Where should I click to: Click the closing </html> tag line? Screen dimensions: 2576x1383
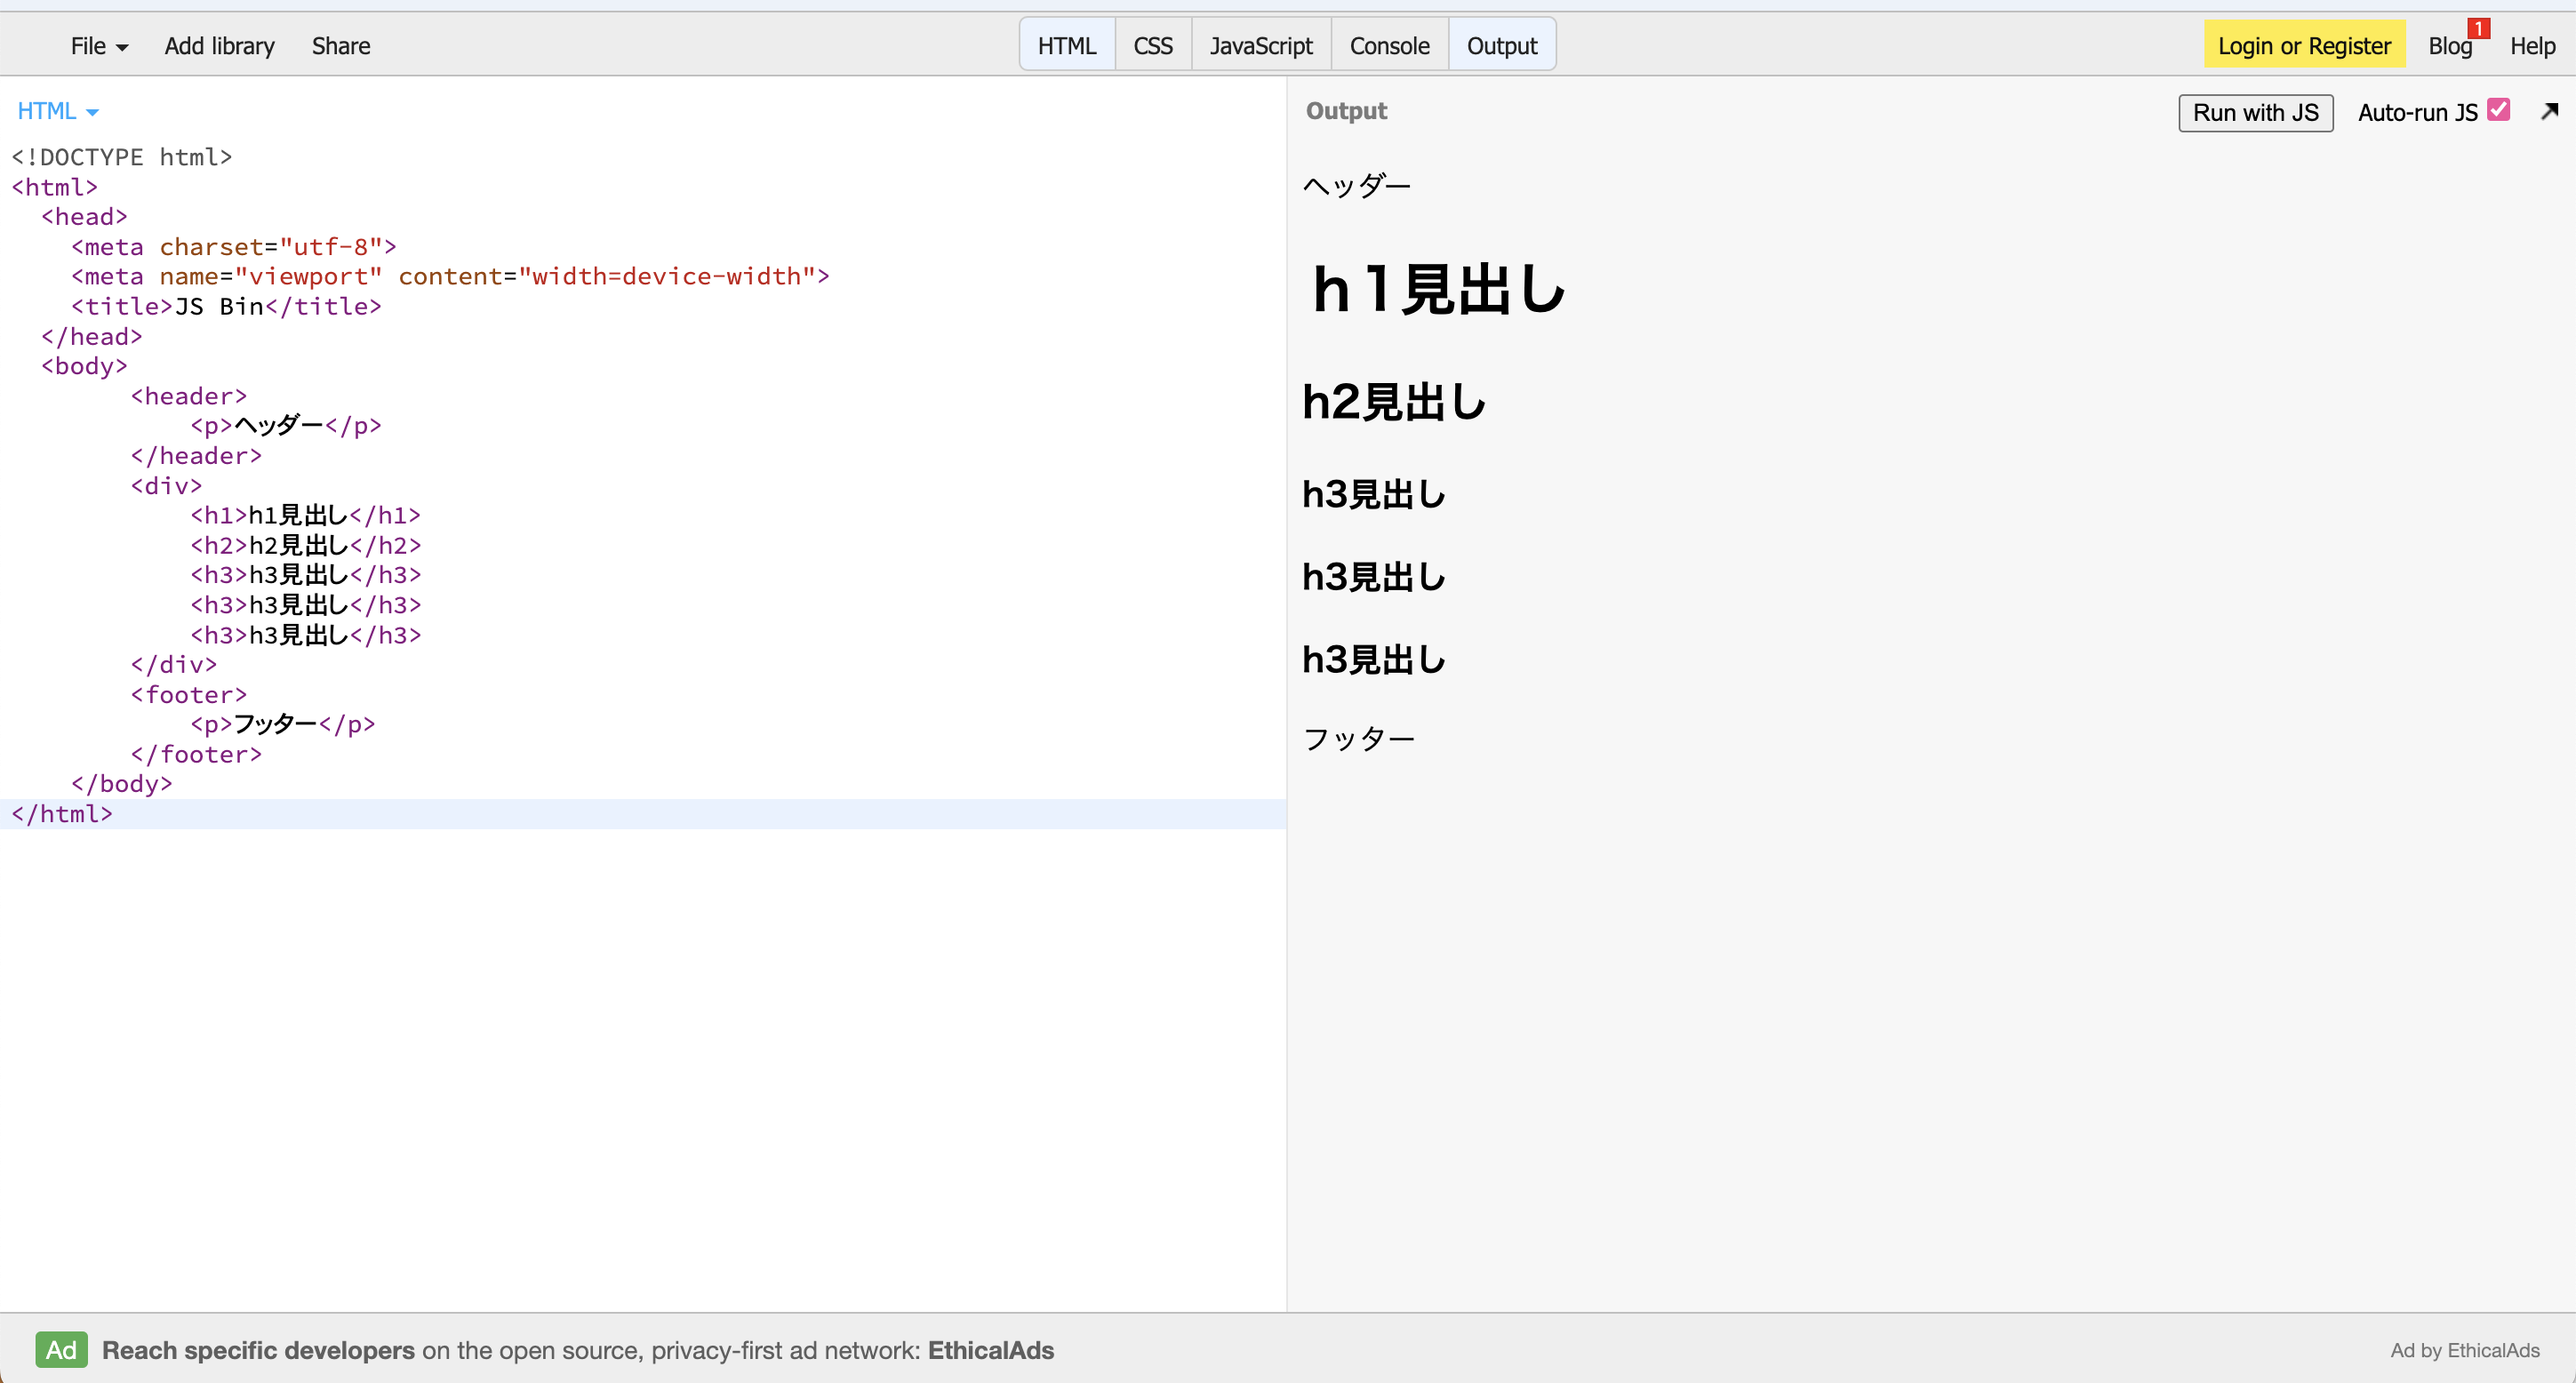[x=62, y=814]
